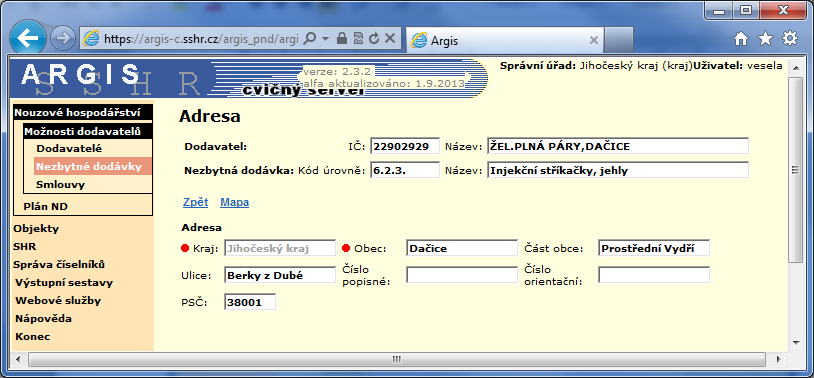Click the Adresa page heading
This screenshot has width=814, height=378.
tap(210, 116)
